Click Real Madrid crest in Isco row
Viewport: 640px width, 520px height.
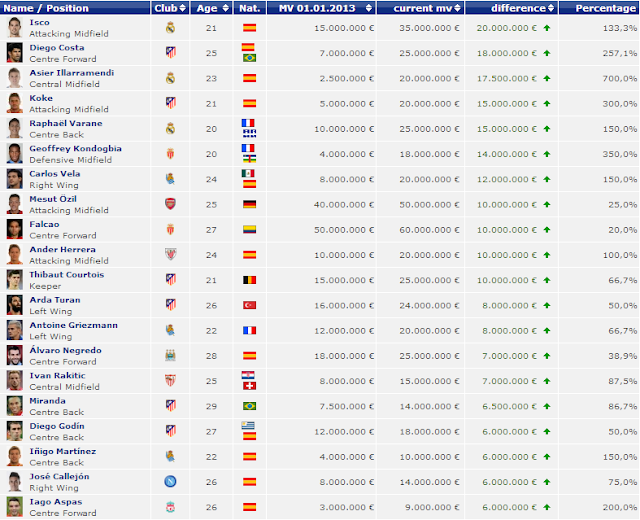[170, 28]
